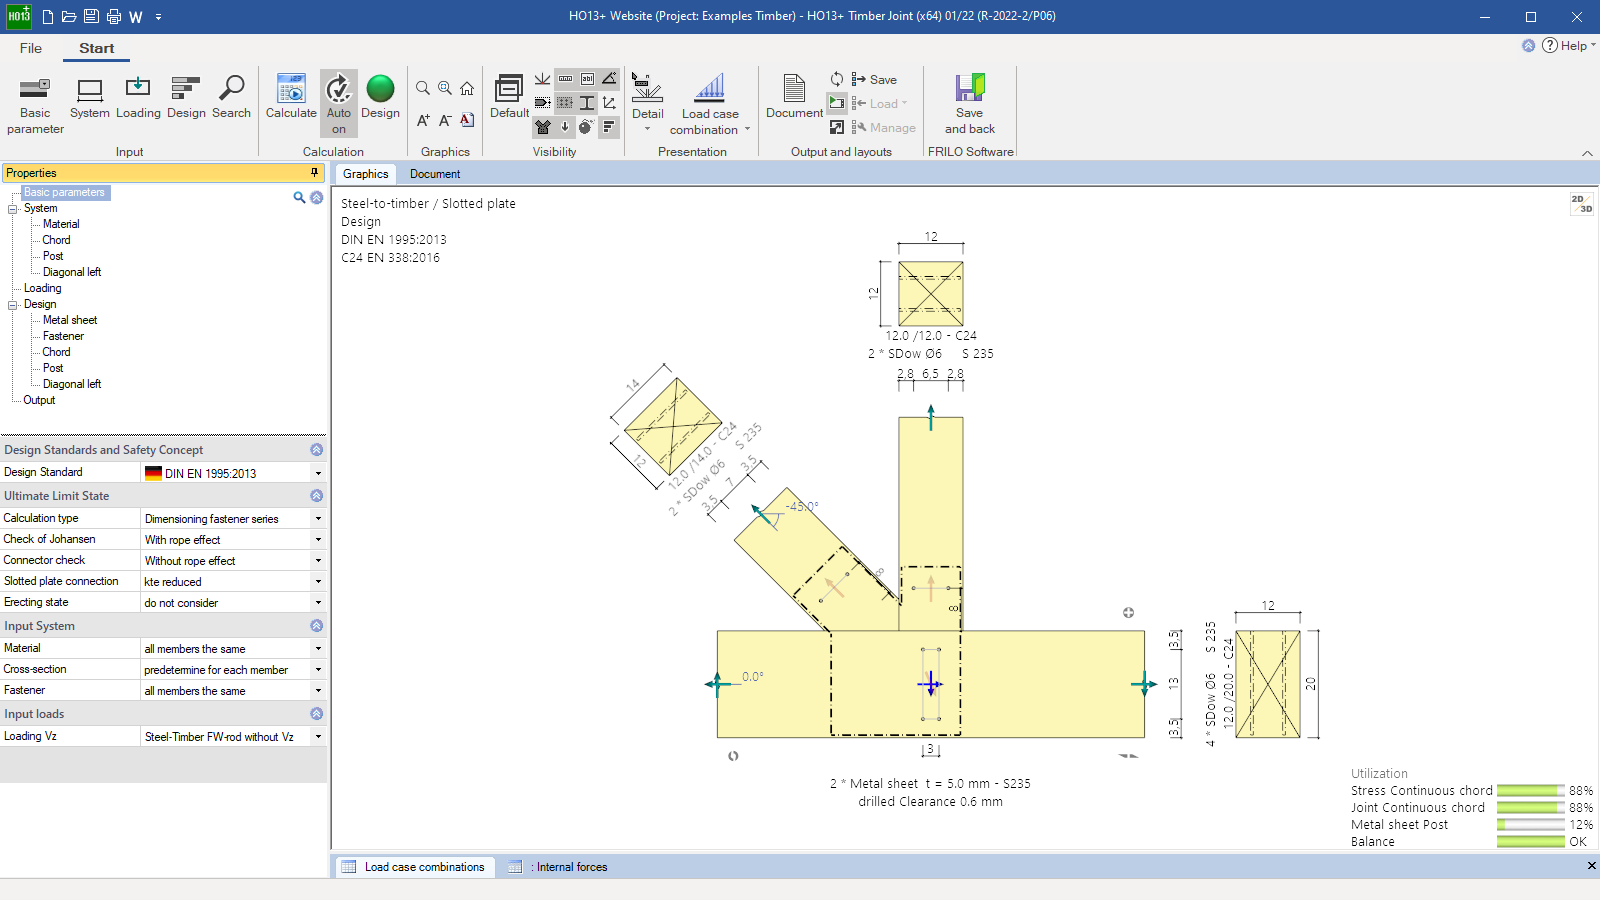Toggle the 2D/3D view switch
Screen dimensions: 1600x900
tap(1581, 204)
